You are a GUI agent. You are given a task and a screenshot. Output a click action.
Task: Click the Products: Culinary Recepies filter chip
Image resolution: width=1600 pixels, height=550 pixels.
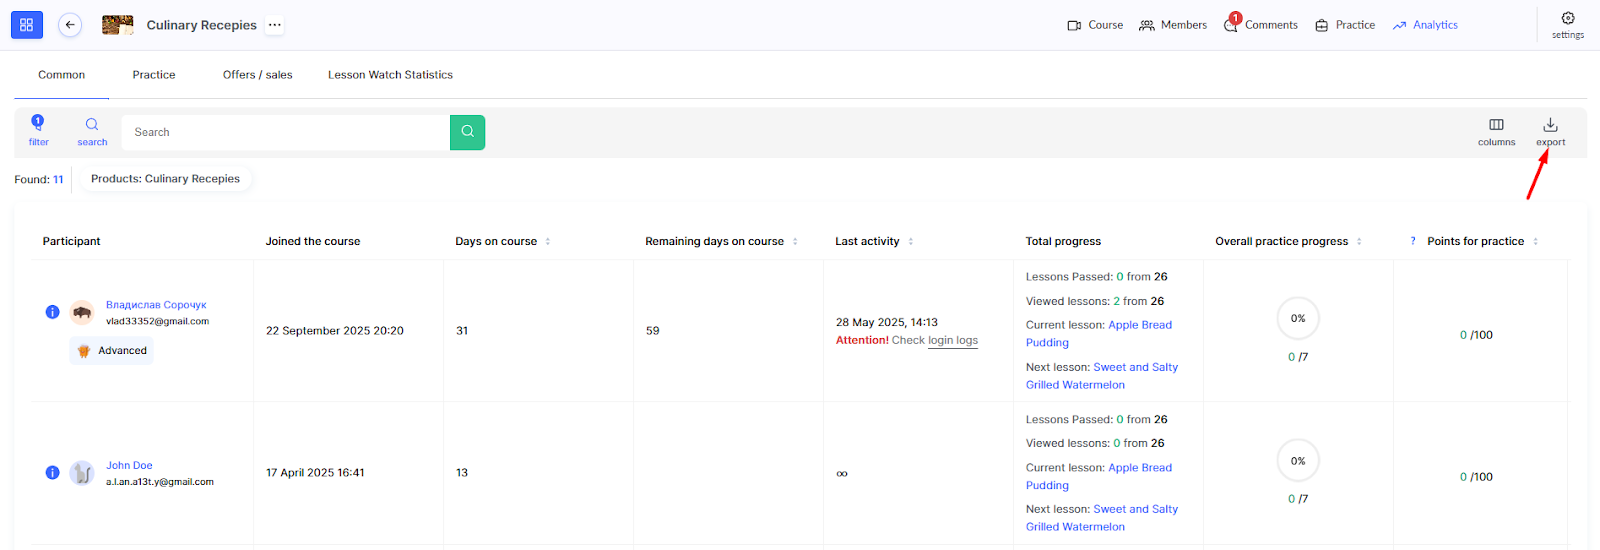click(165, 179)
